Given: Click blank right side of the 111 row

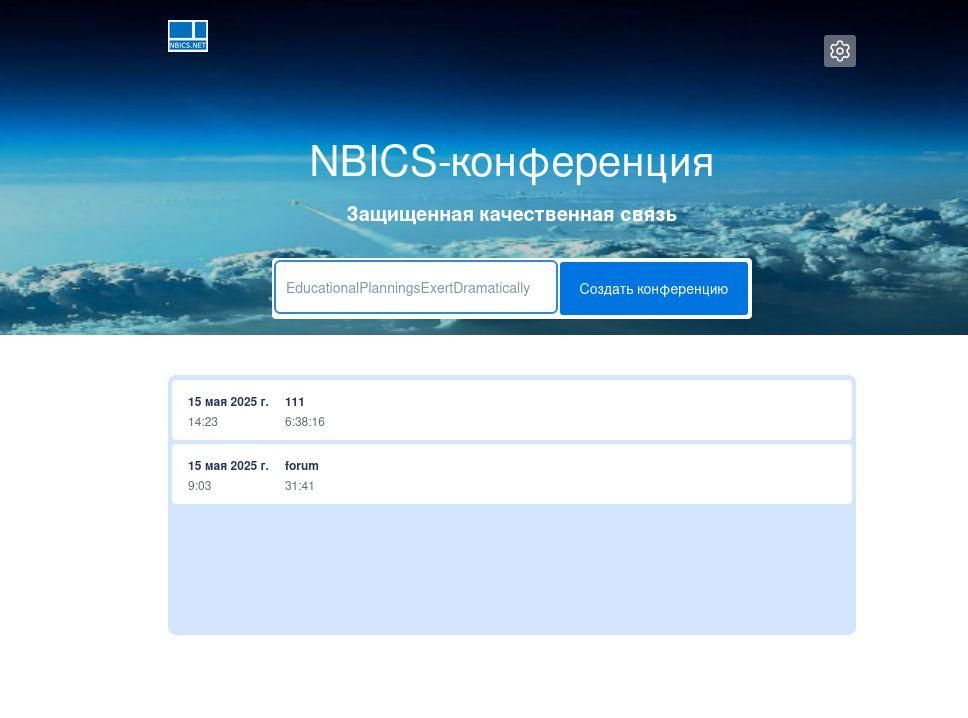Looking at the screenshot, I should point(650,411).
